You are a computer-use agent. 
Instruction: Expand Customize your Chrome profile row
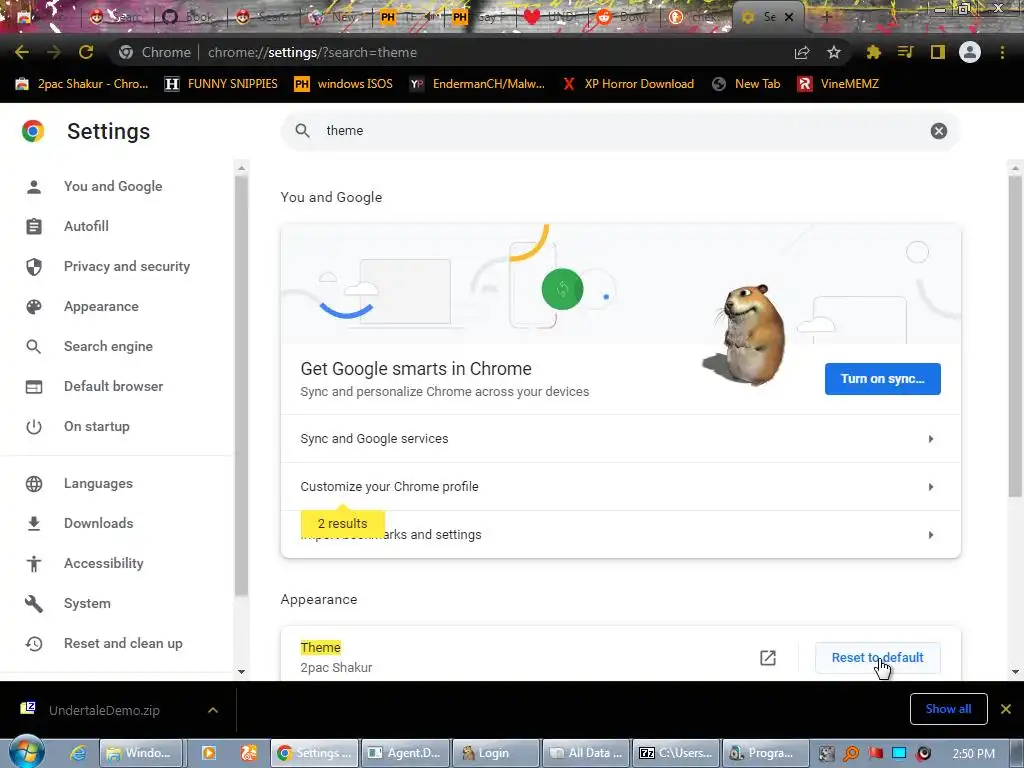pyautogui.click(x=620, y=487)
